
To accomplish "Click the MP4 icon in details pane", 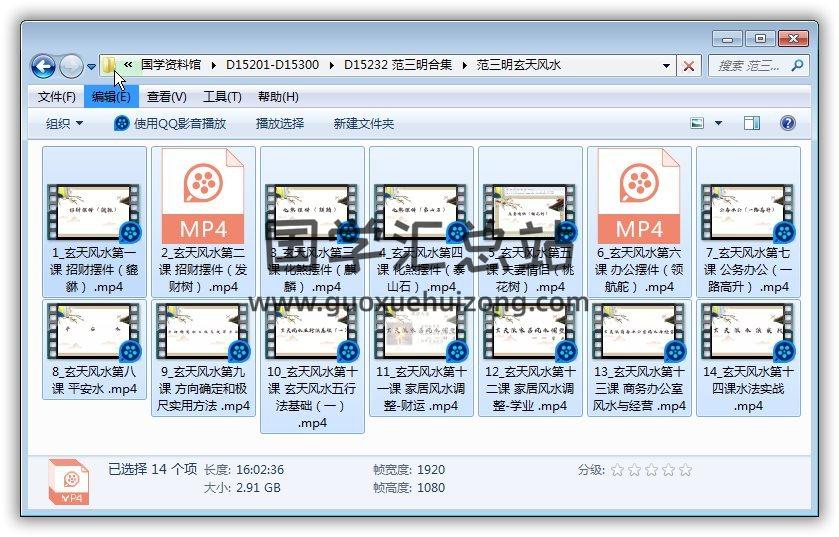I will pyautogui.click(x=68, y=482).
